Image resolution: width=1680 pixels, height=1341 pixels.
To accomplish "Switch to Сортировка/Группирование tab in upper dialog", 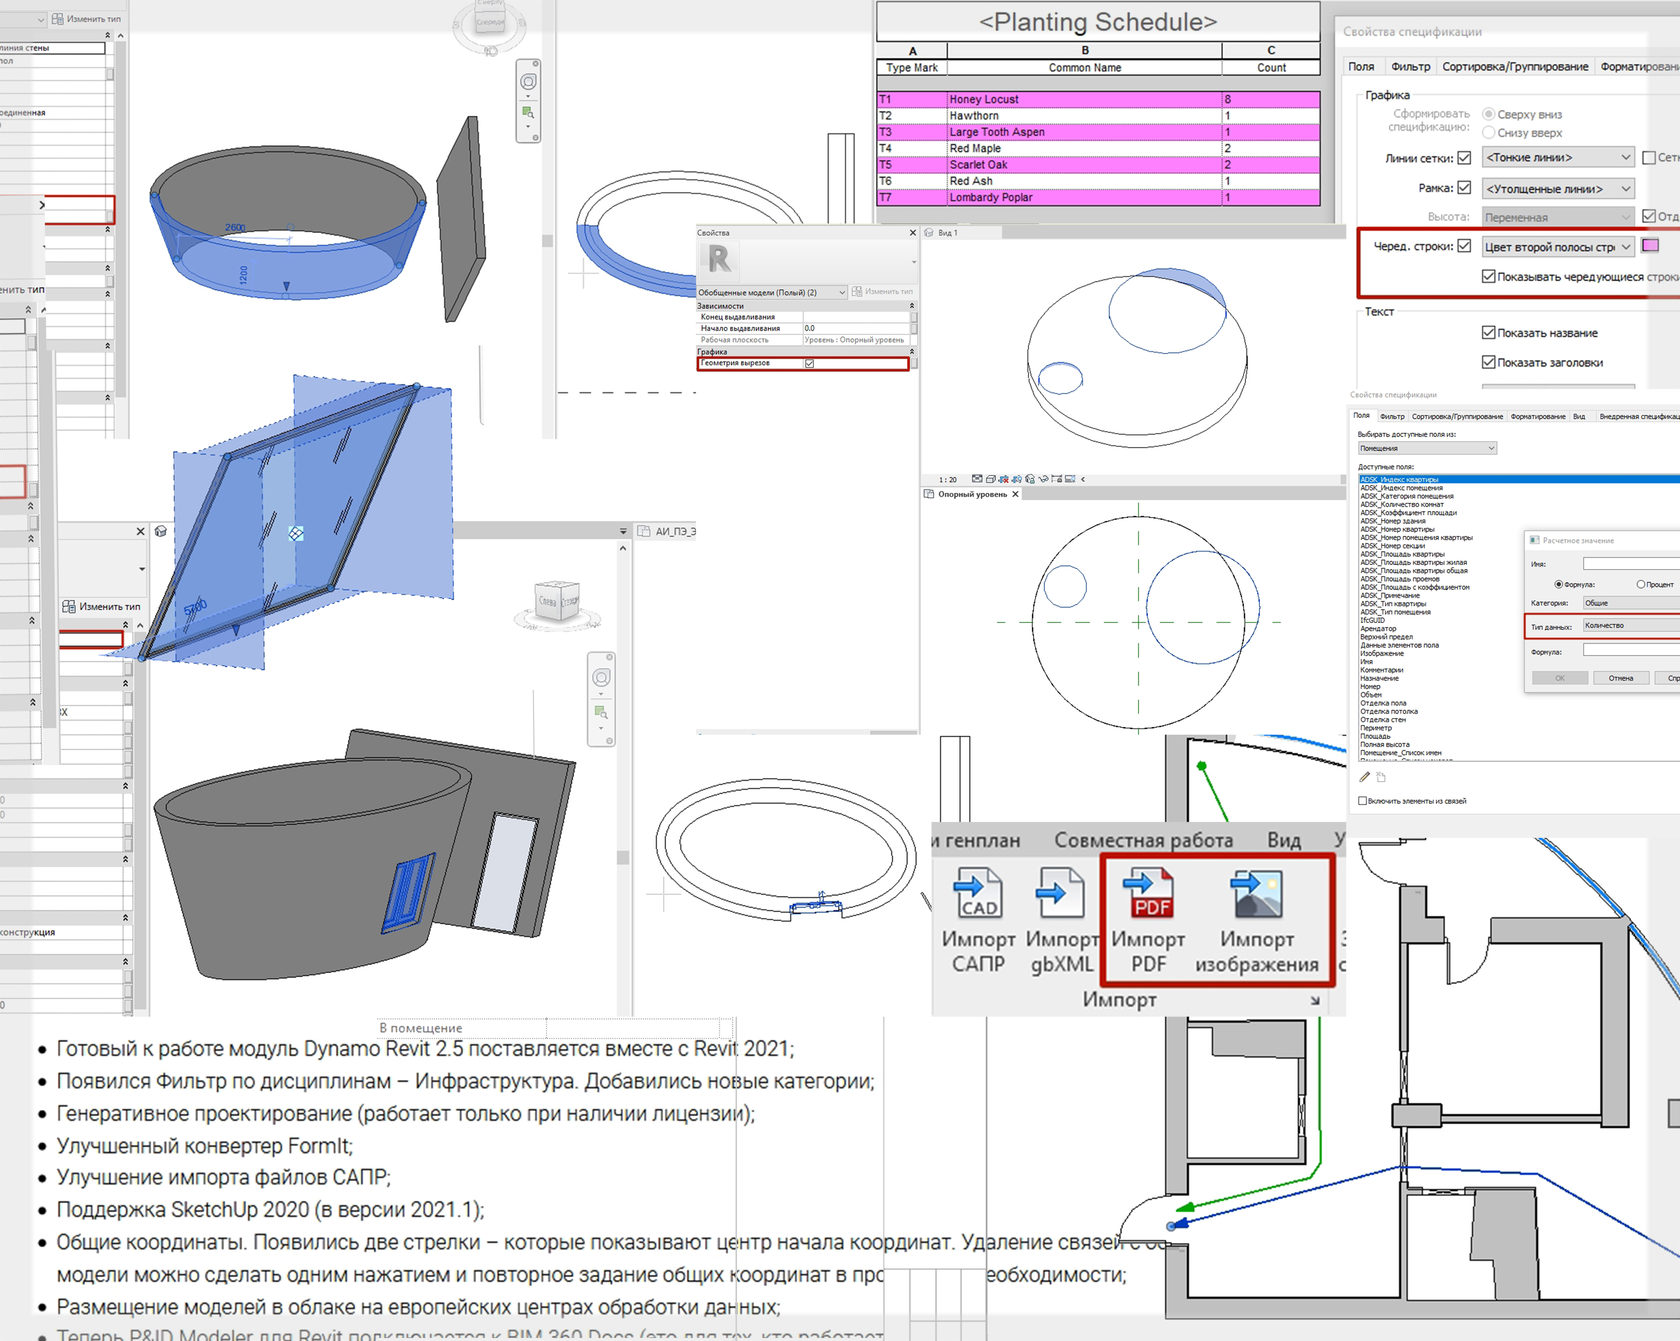I will click(1515, 67).
